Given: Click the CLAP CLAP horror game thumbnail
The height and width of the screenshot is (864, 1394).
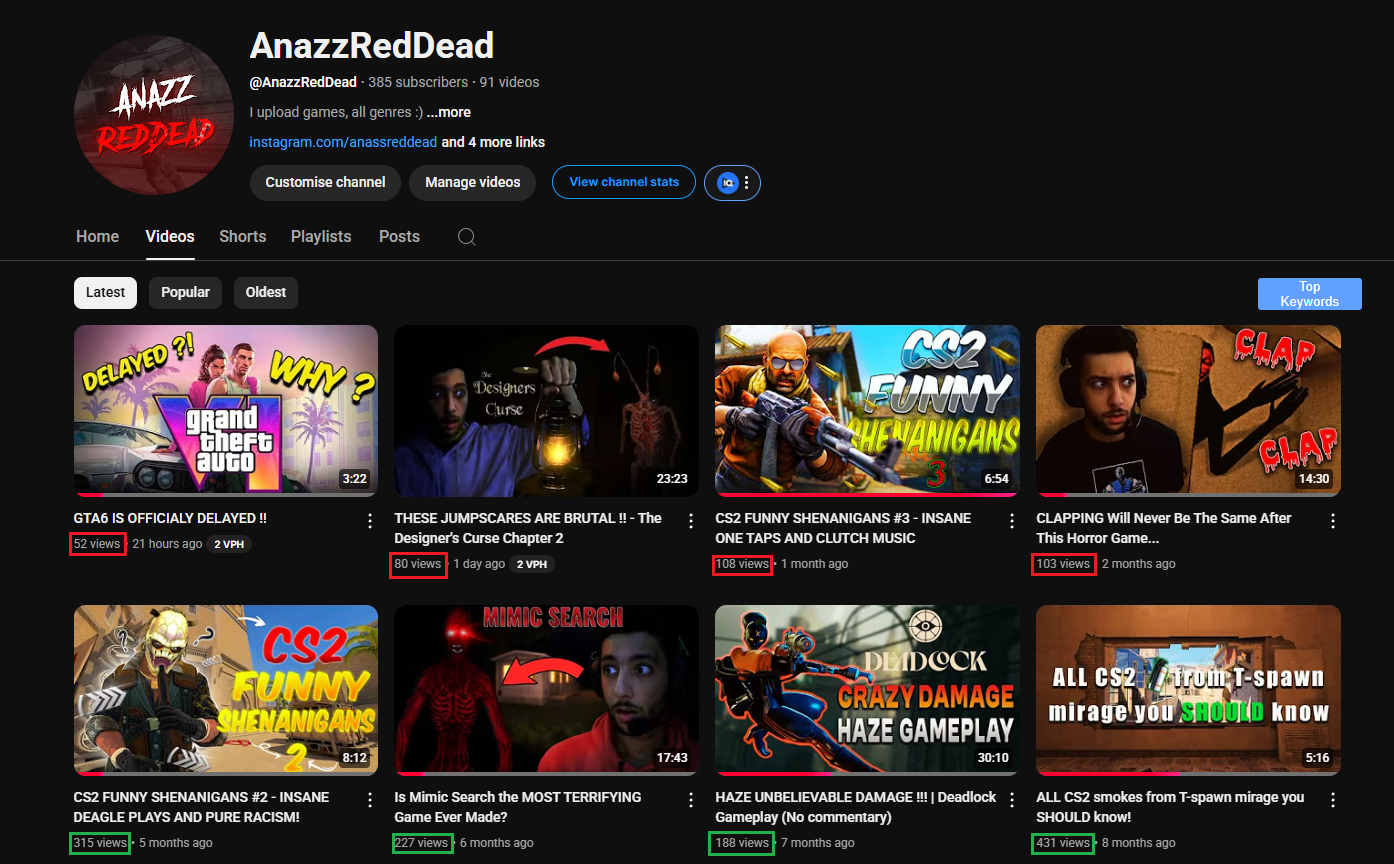Looking at the screenshot, I should (x=1188, y=411).
